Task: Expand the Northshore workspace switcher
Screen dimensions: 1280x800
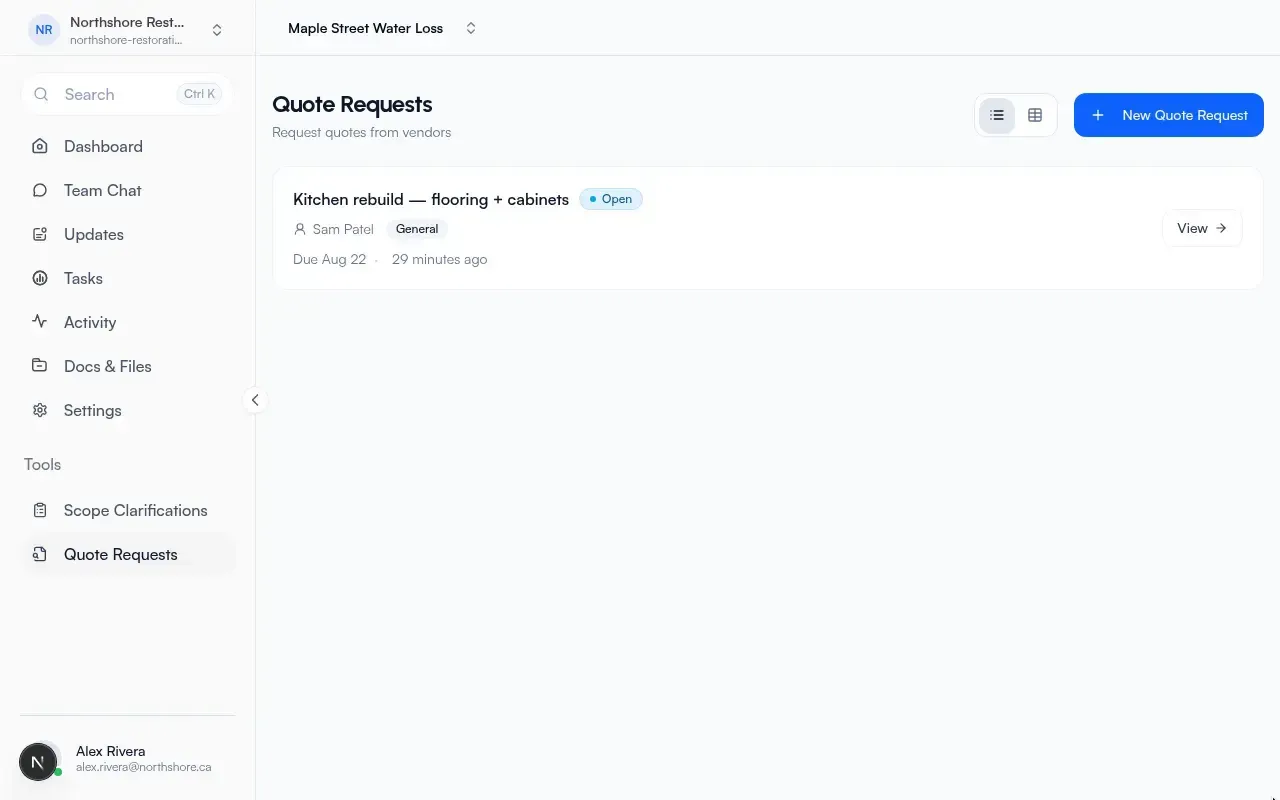Action: (217, 30)
